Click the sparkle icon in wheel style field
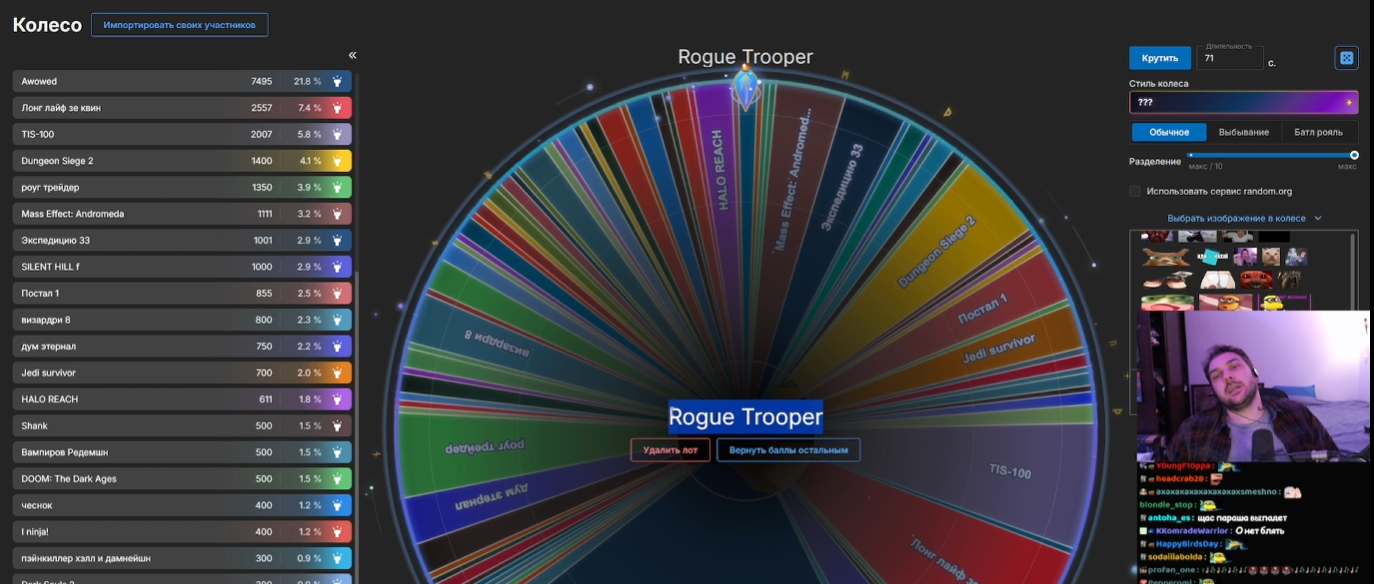The width and height of the screenshot is (1374, 584). click(1348, 102)
